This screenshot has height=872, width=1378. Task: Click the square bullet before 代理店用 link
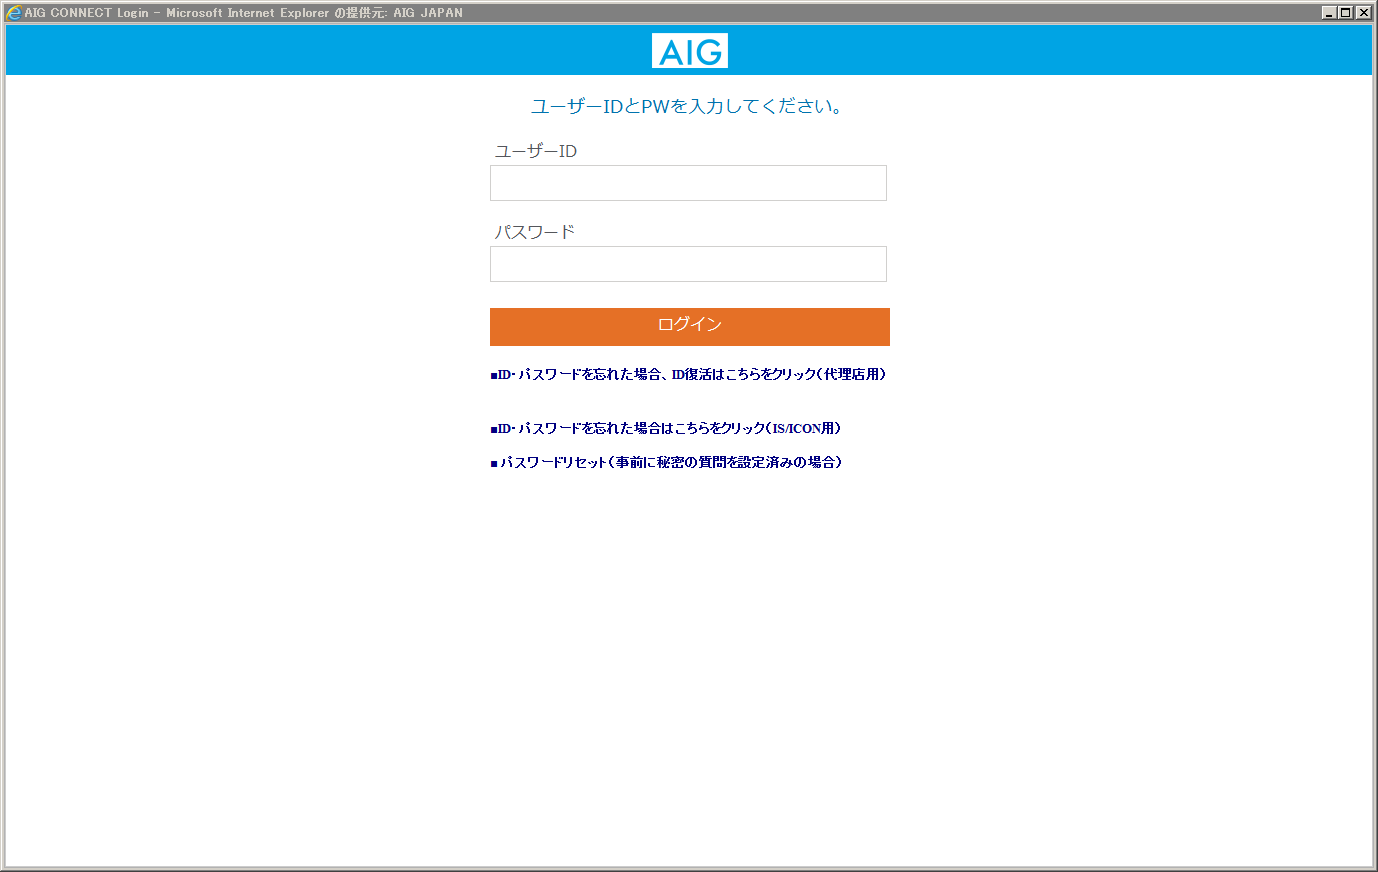click(494, 376)
